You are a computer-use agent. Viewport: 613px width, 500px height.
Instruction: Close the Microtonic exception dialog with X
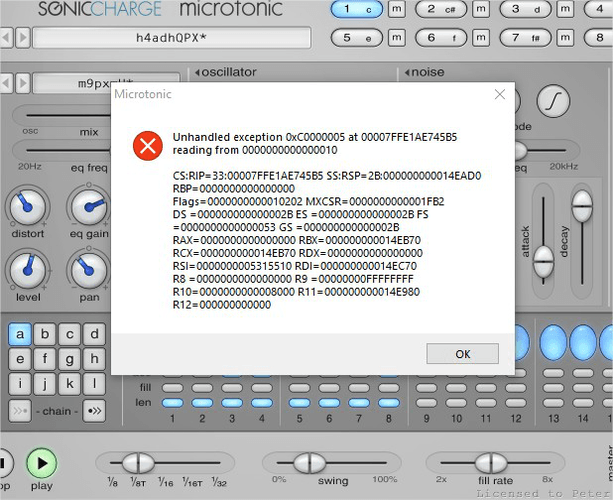click(x=500, y=94)
